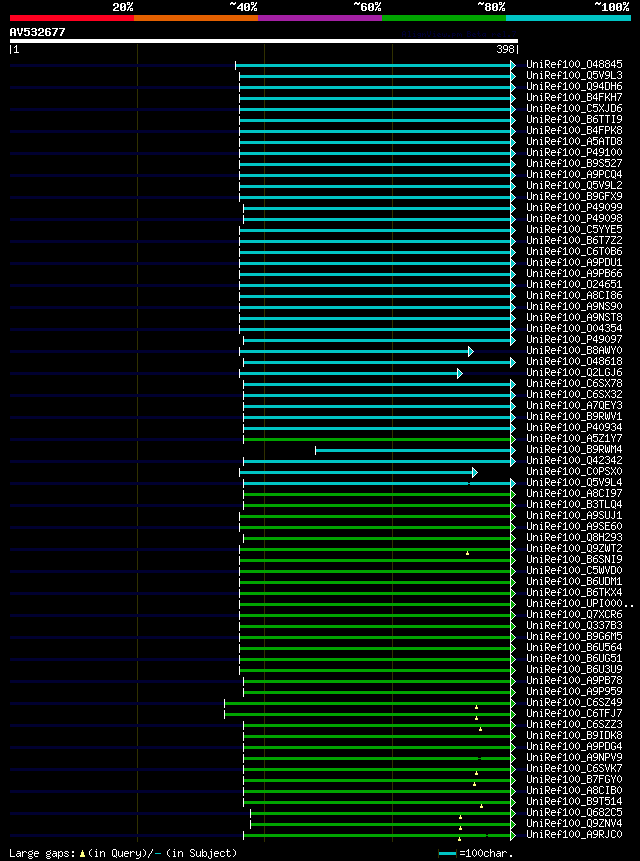Viewport: 640px width, 861px height.
Task: Select hit UniRef100_P49099
Action: click(574, 207)
